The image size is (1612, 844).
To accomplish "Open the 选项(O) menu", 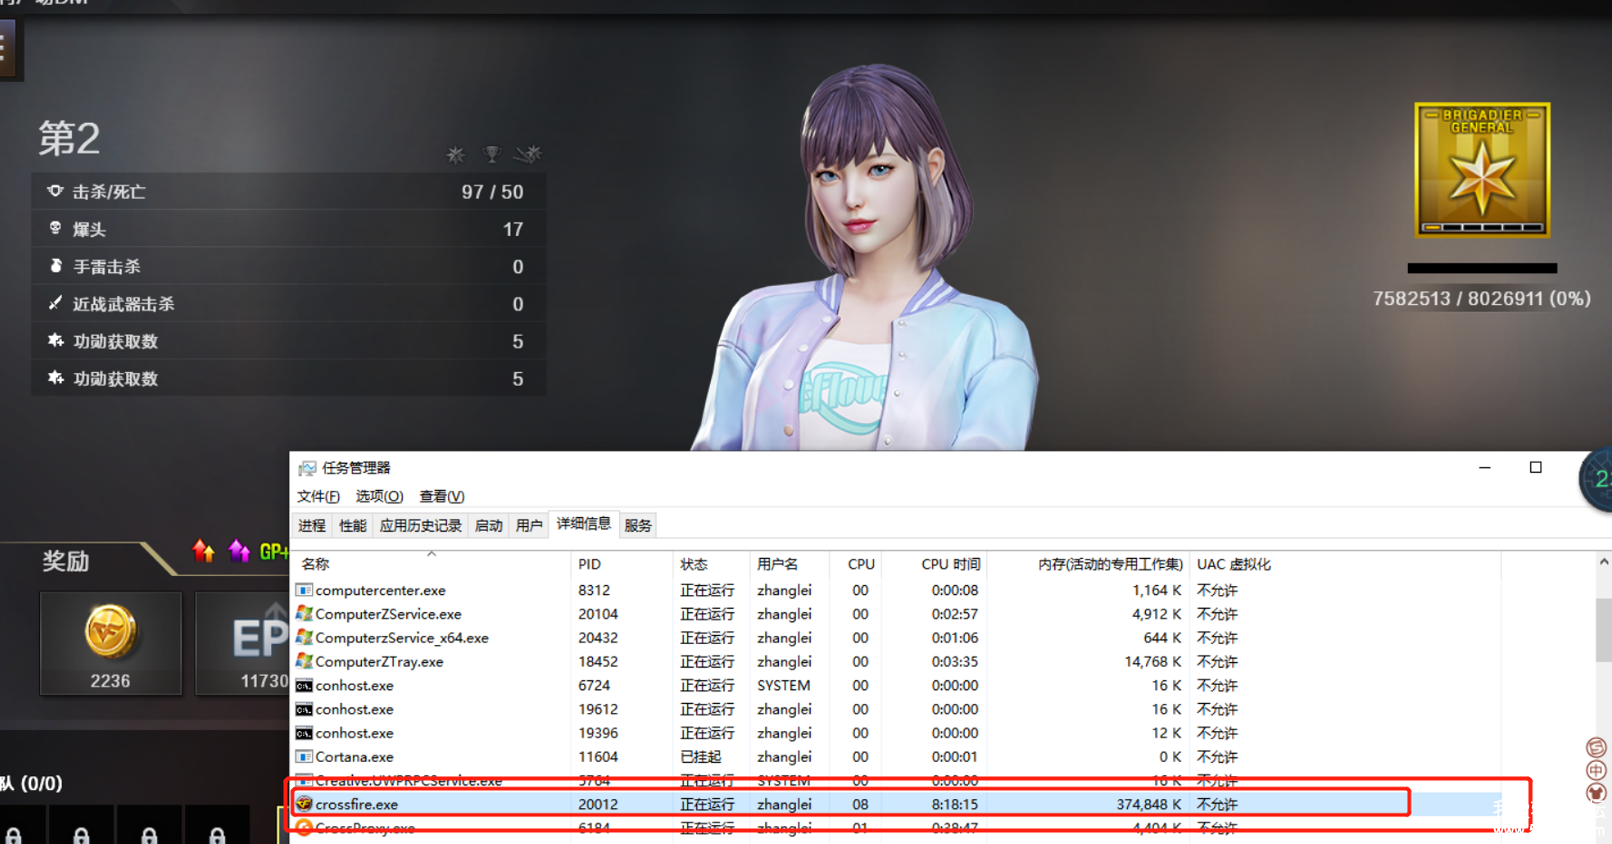I will [x=379, y=496].
